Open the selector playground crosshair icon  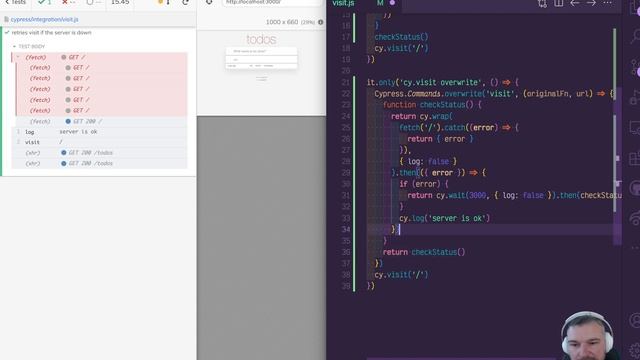coord(209,2)
